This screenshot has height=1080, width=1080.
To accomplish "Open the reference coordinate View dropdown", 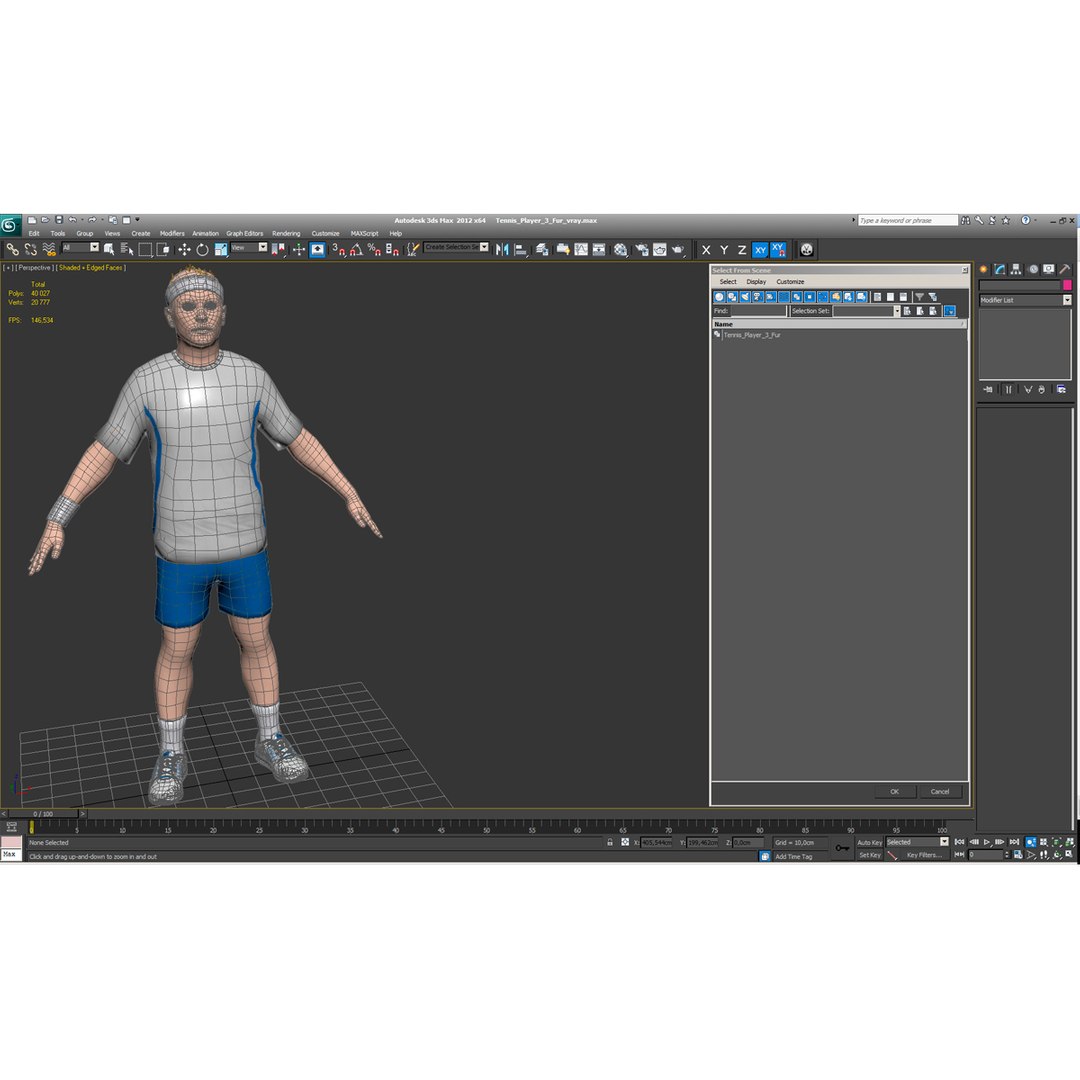I will point(262,247).
